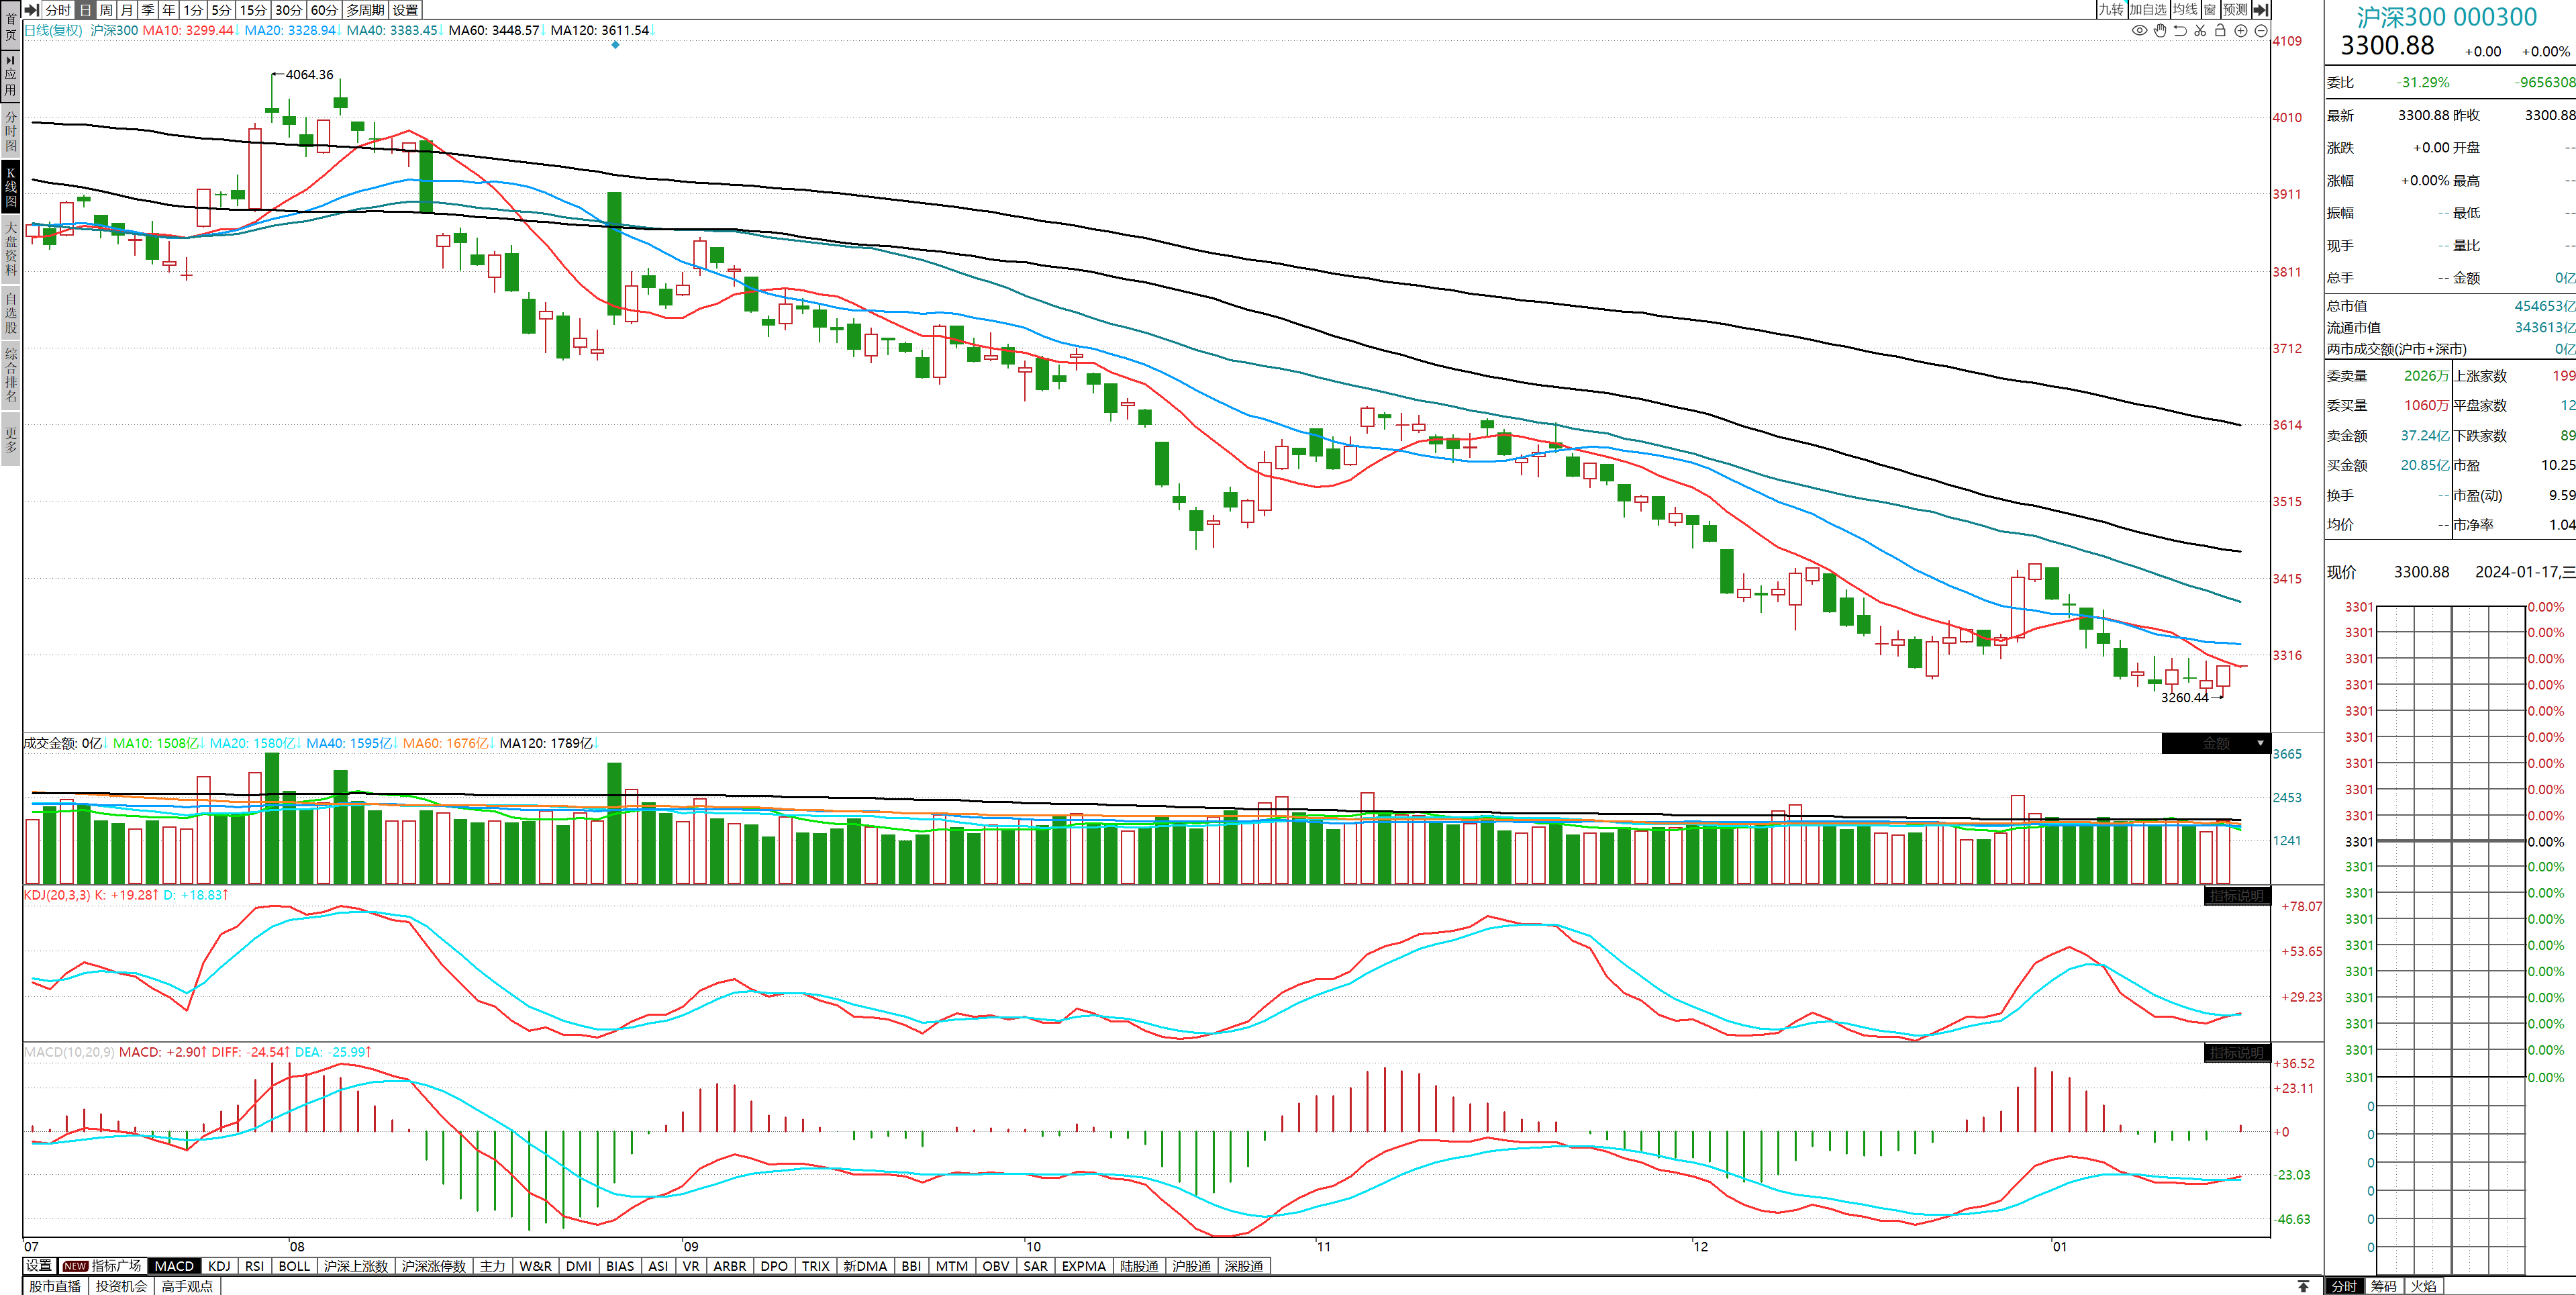This screenshot has height=1295, width=2576.
Task: Click the top-left arrow icon beside 分时
Action: (x=32, y=10)
